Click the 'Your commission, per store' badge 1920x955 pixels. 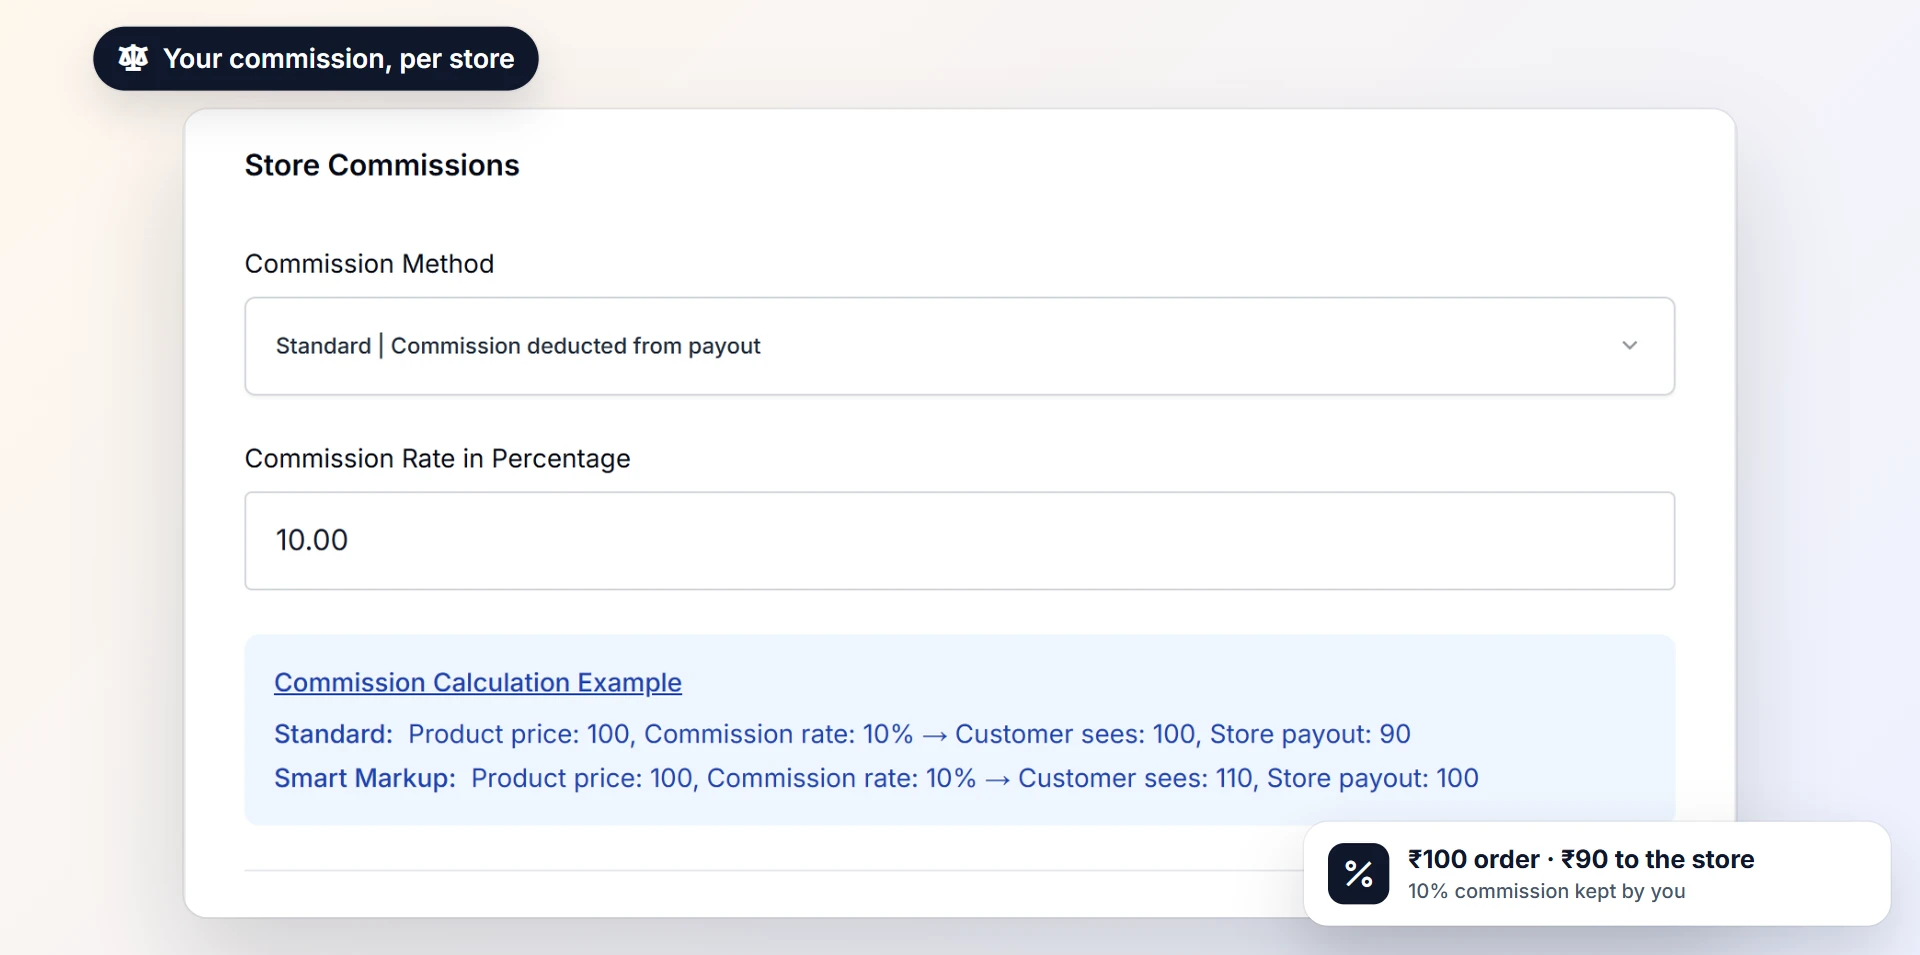pos(315,59)
